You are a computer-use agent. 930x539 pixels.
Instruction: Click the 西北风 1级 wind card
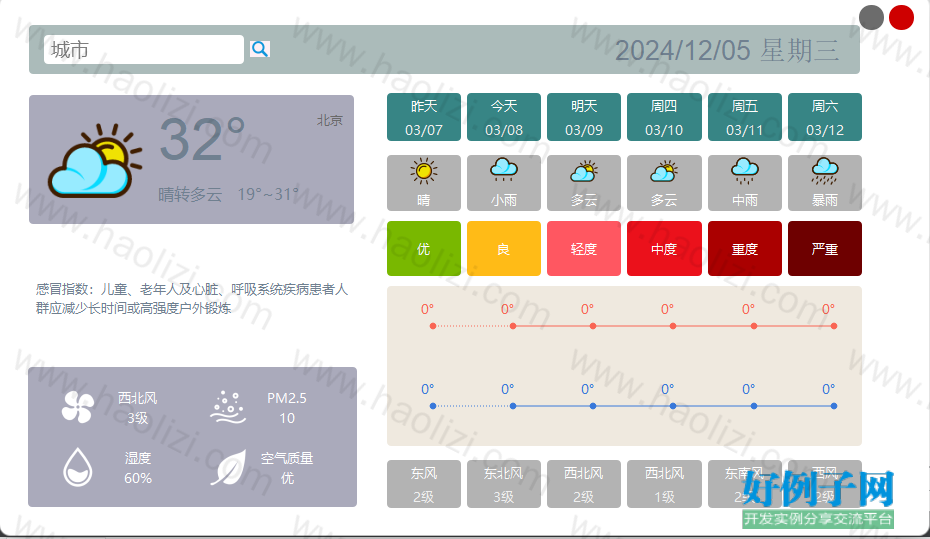click(664, 484)
